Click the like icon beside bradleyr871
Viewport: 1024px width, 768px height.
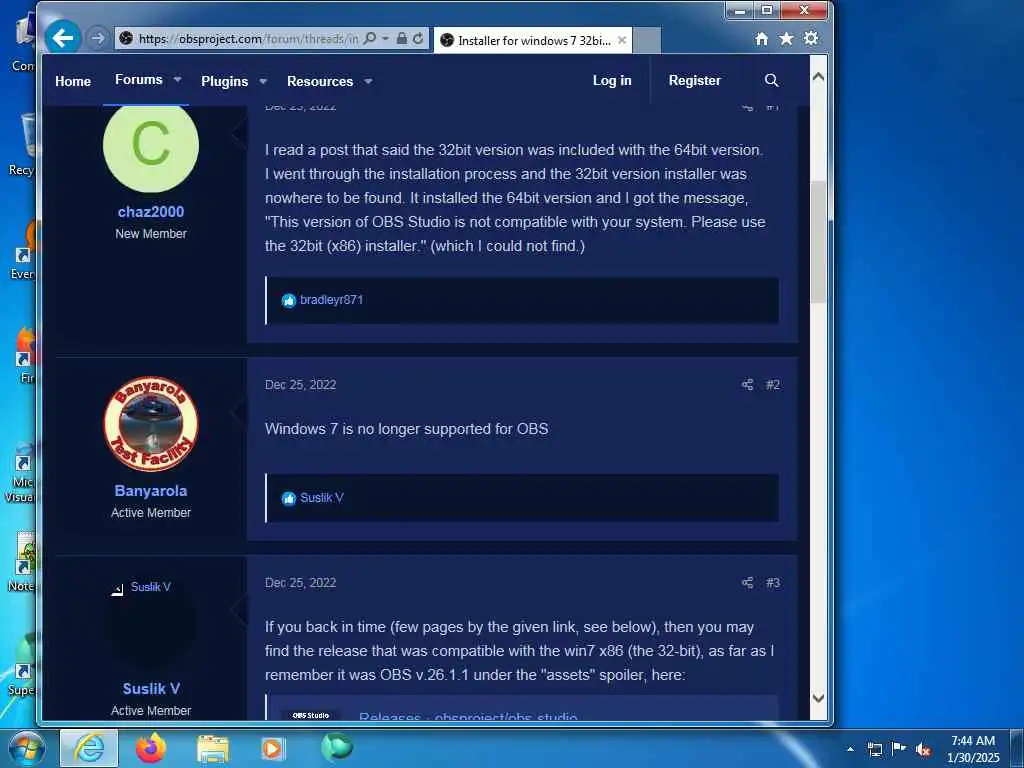[x=289, y=300]
